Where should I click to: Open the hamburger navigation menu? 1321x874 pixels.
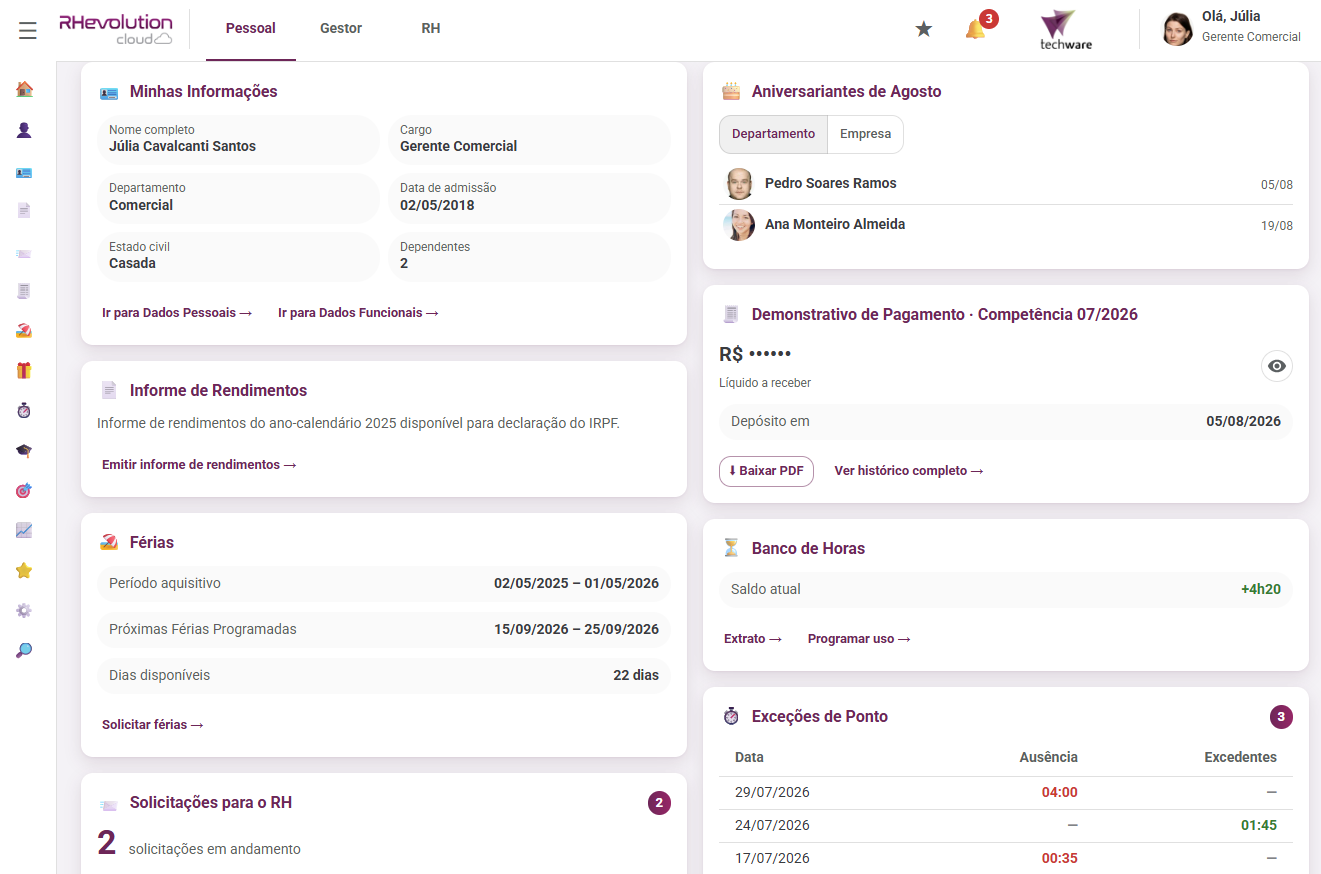(27, 30)
